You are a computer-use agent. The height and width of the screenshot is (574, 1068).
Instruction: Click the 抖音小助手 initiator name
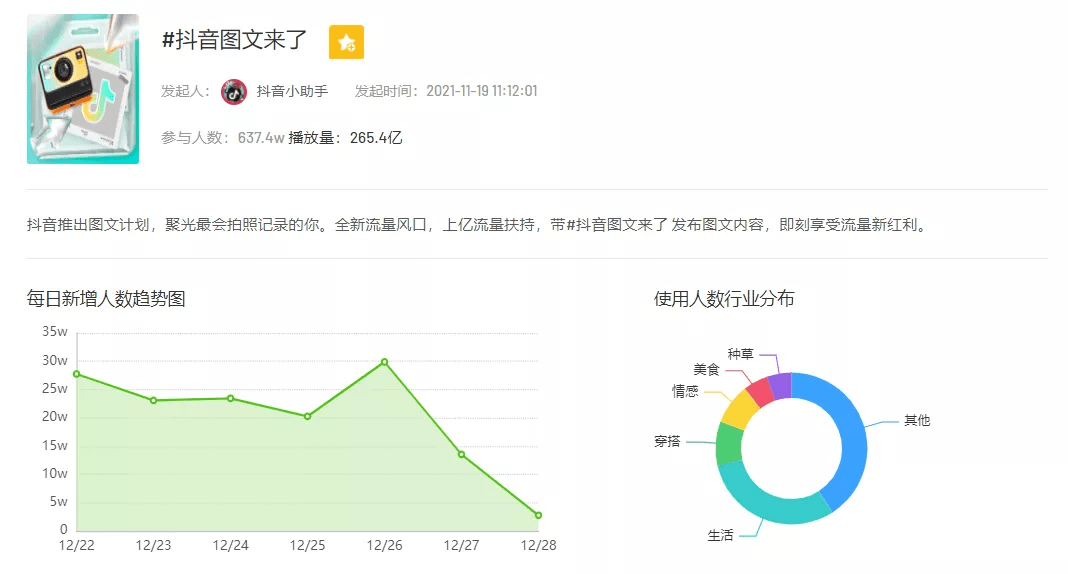[x=292, y=91]
